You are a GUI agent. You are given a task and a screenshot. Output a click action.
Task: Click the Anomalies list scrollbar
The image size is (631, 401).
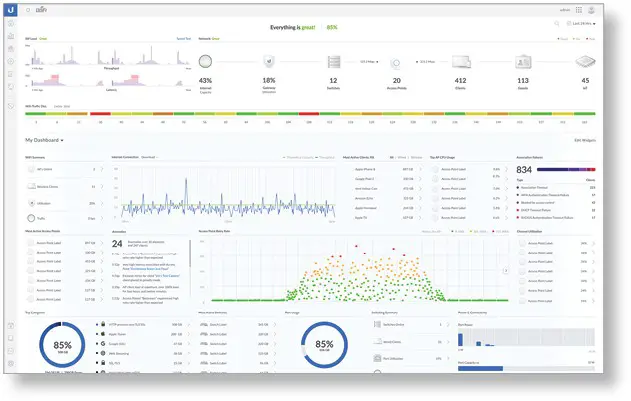pos(190,253)
